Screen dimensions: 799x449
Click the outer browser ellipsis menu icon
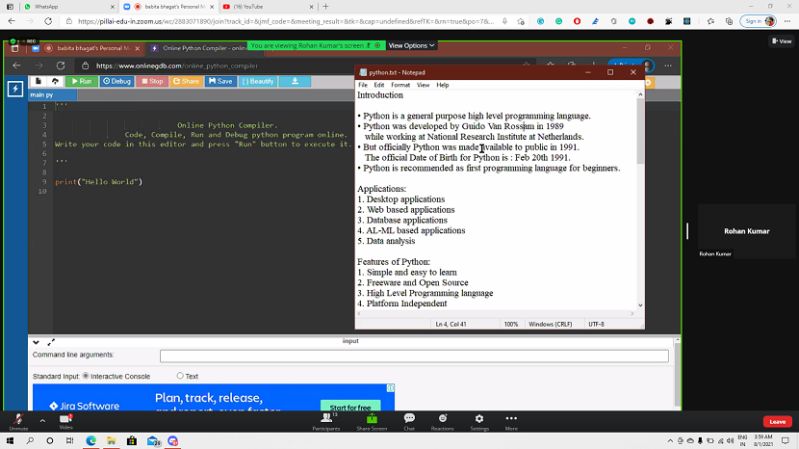(x=788, y=21)
